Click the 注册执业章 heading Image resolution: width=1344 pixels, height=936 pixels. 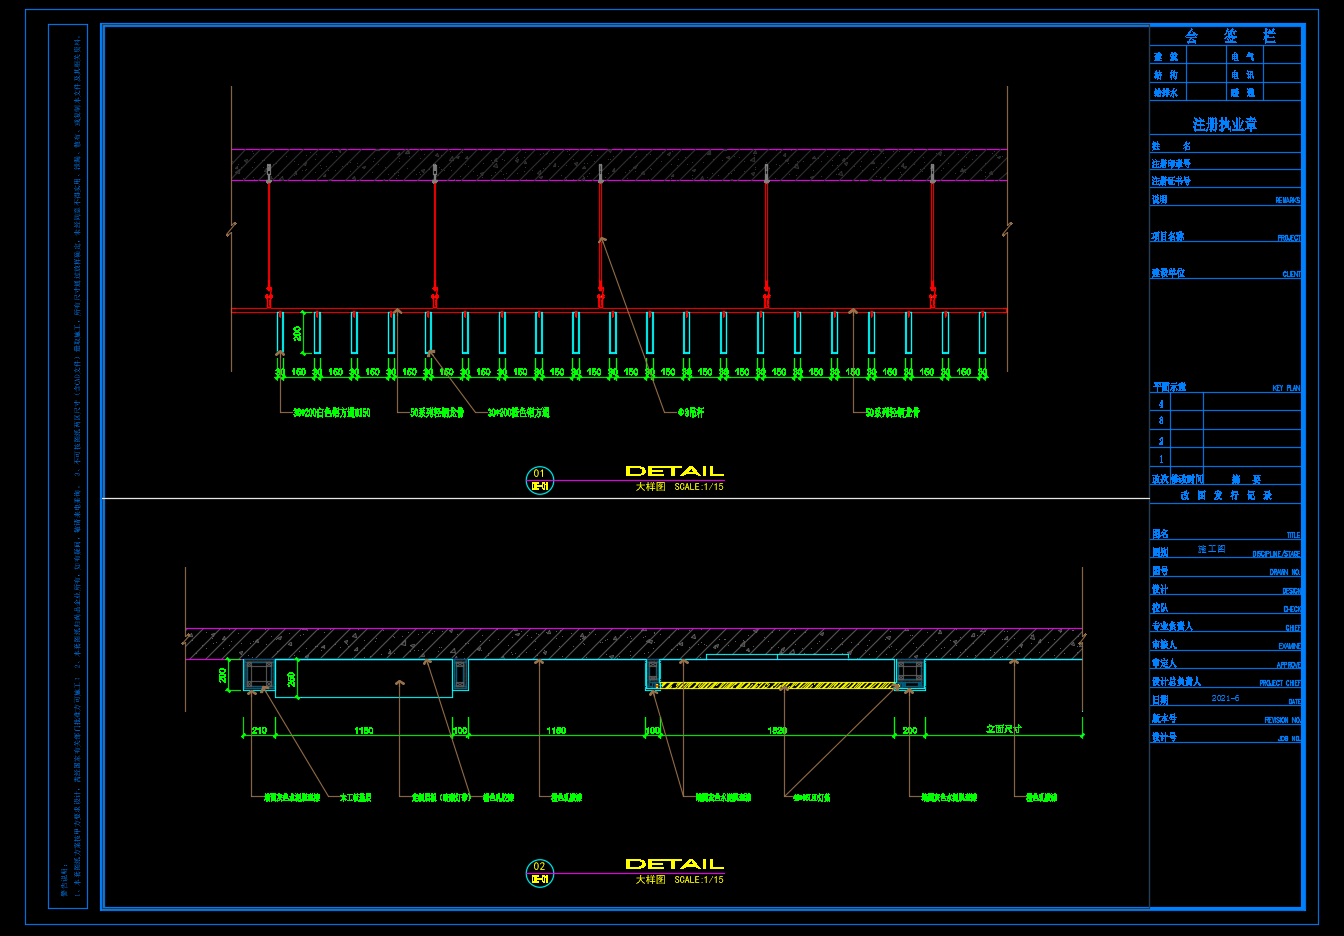point(1225,125)
